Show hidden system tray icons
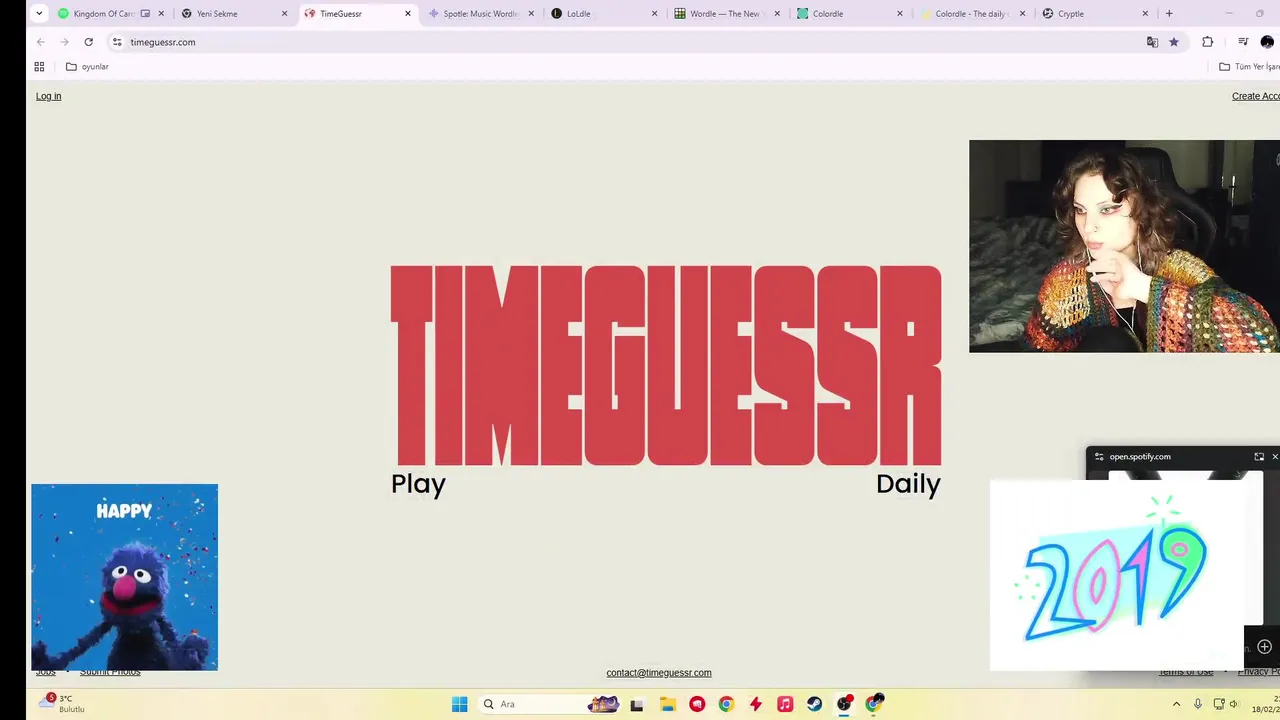This screenshot has width=1280, height=720. pyautogui.click(x=1176, y=704)
